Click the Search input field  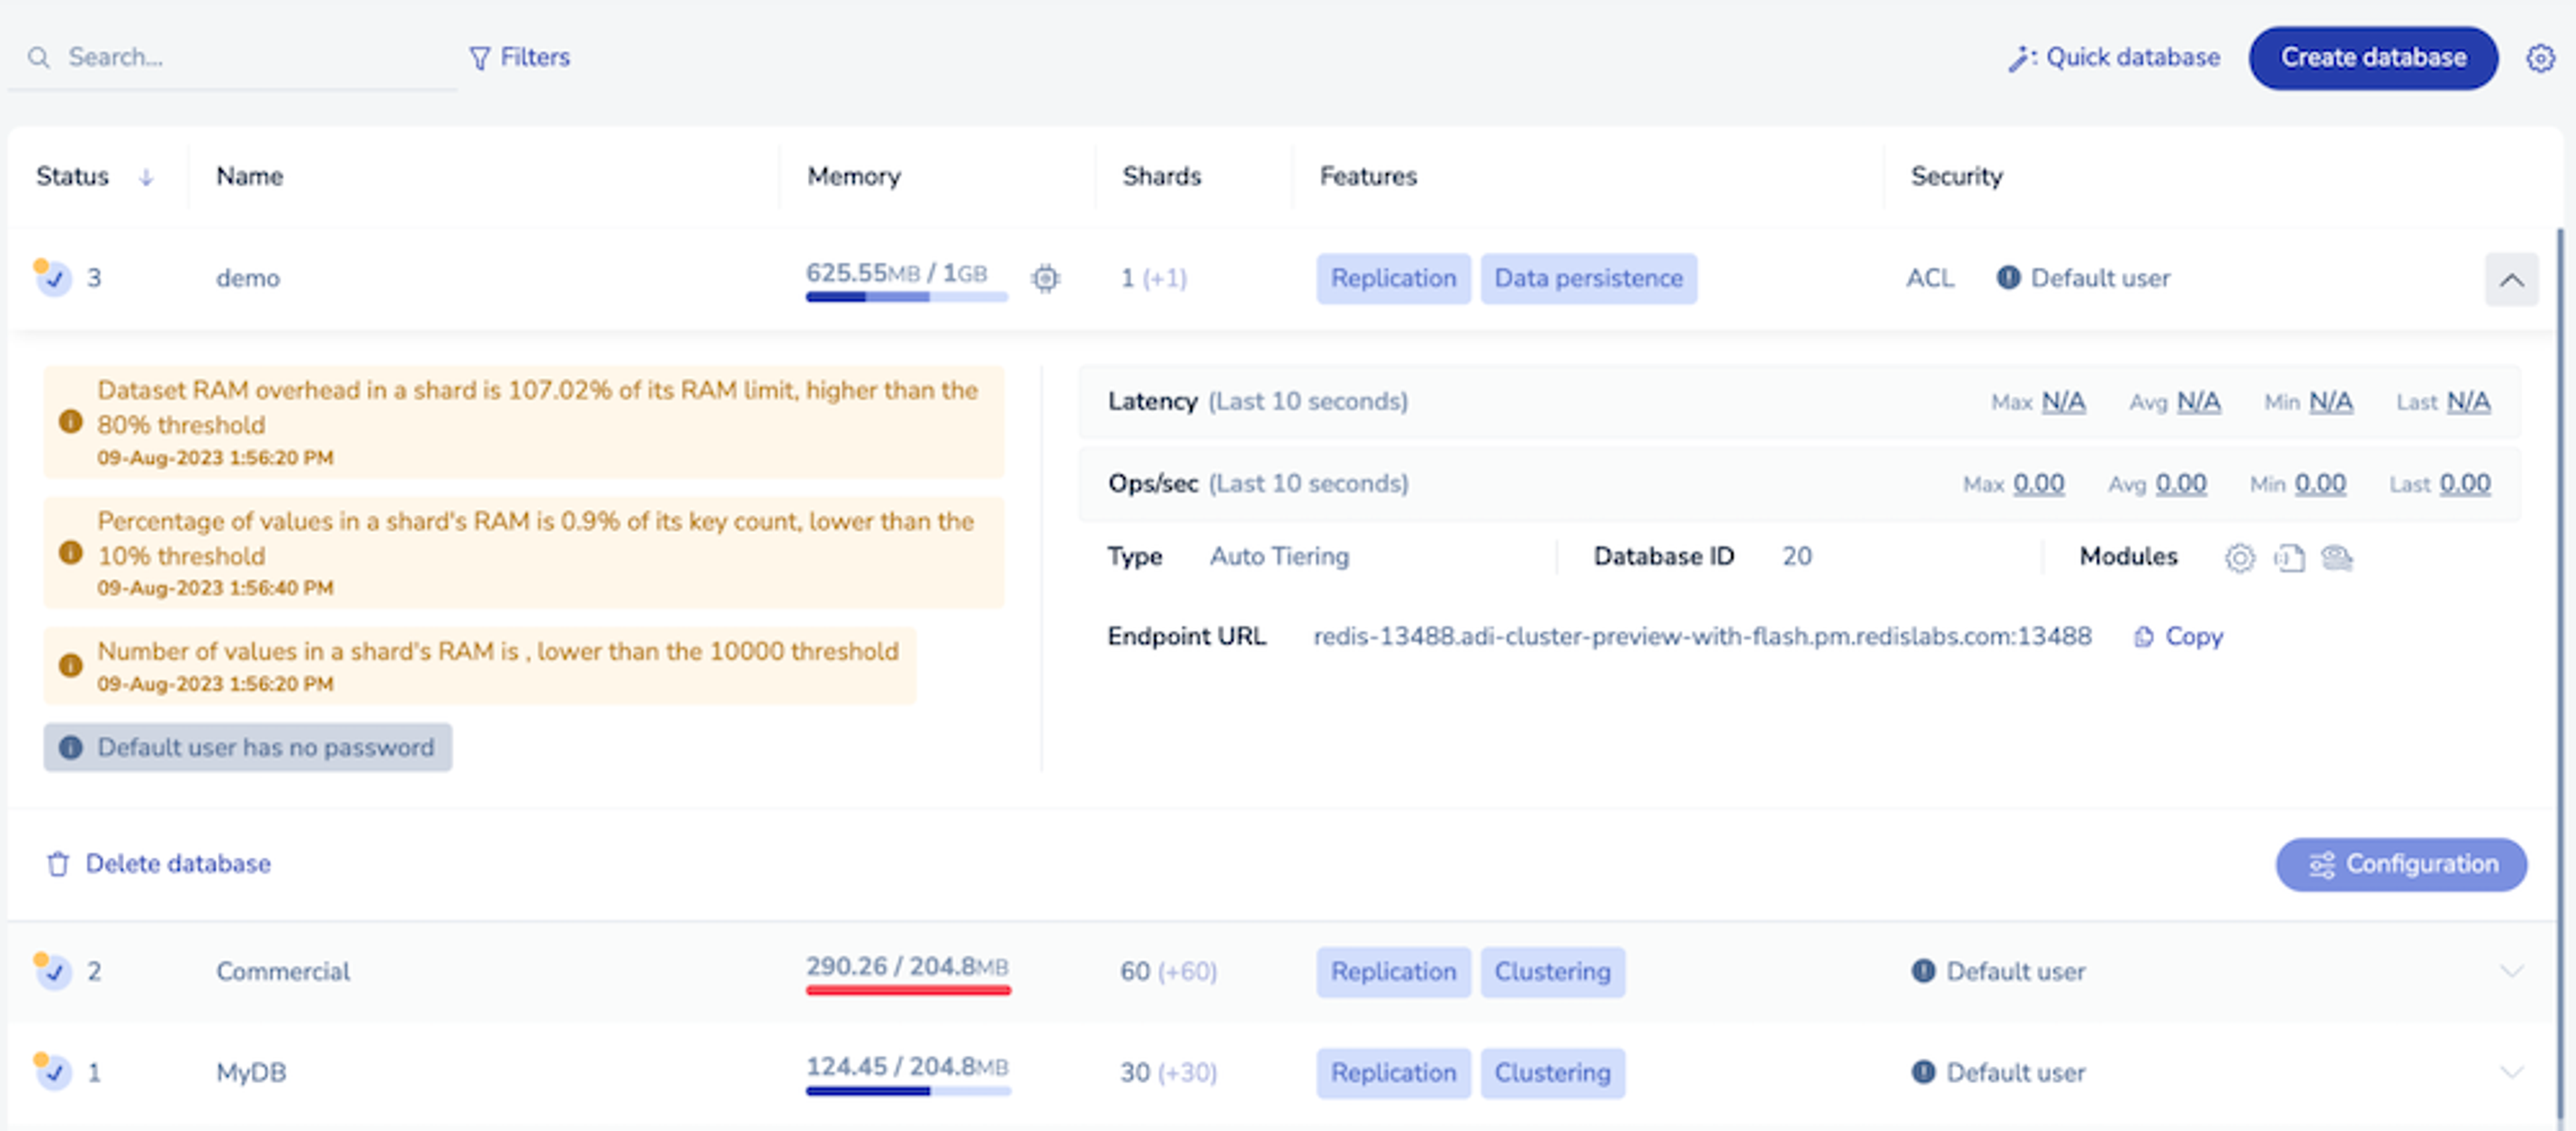point(240,58)
